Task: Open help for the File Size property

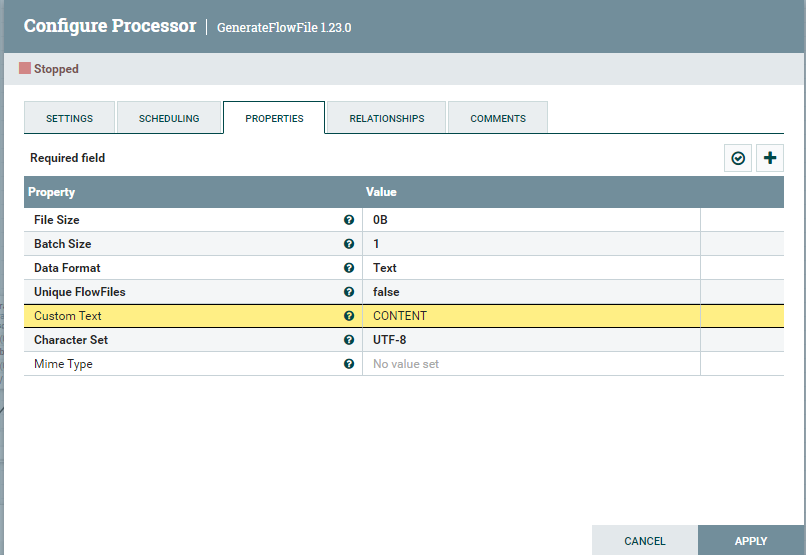Action: point(349,220)
